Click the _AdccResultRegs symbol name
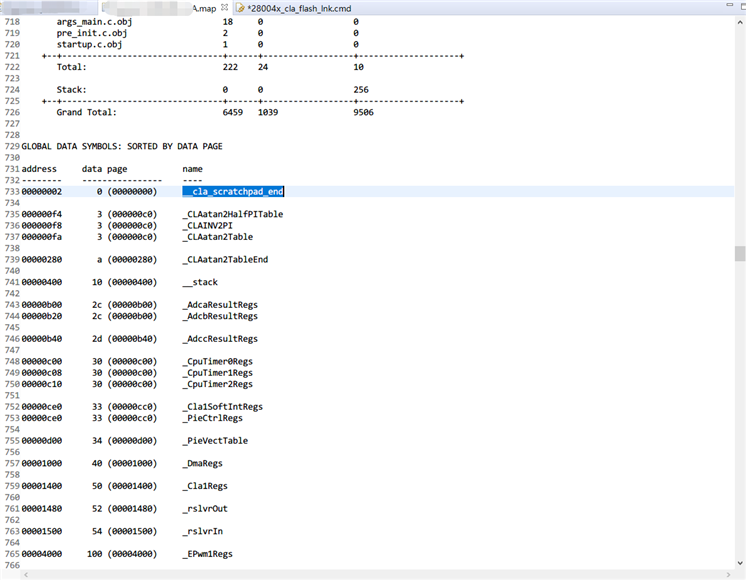 [x=220, y=339]
